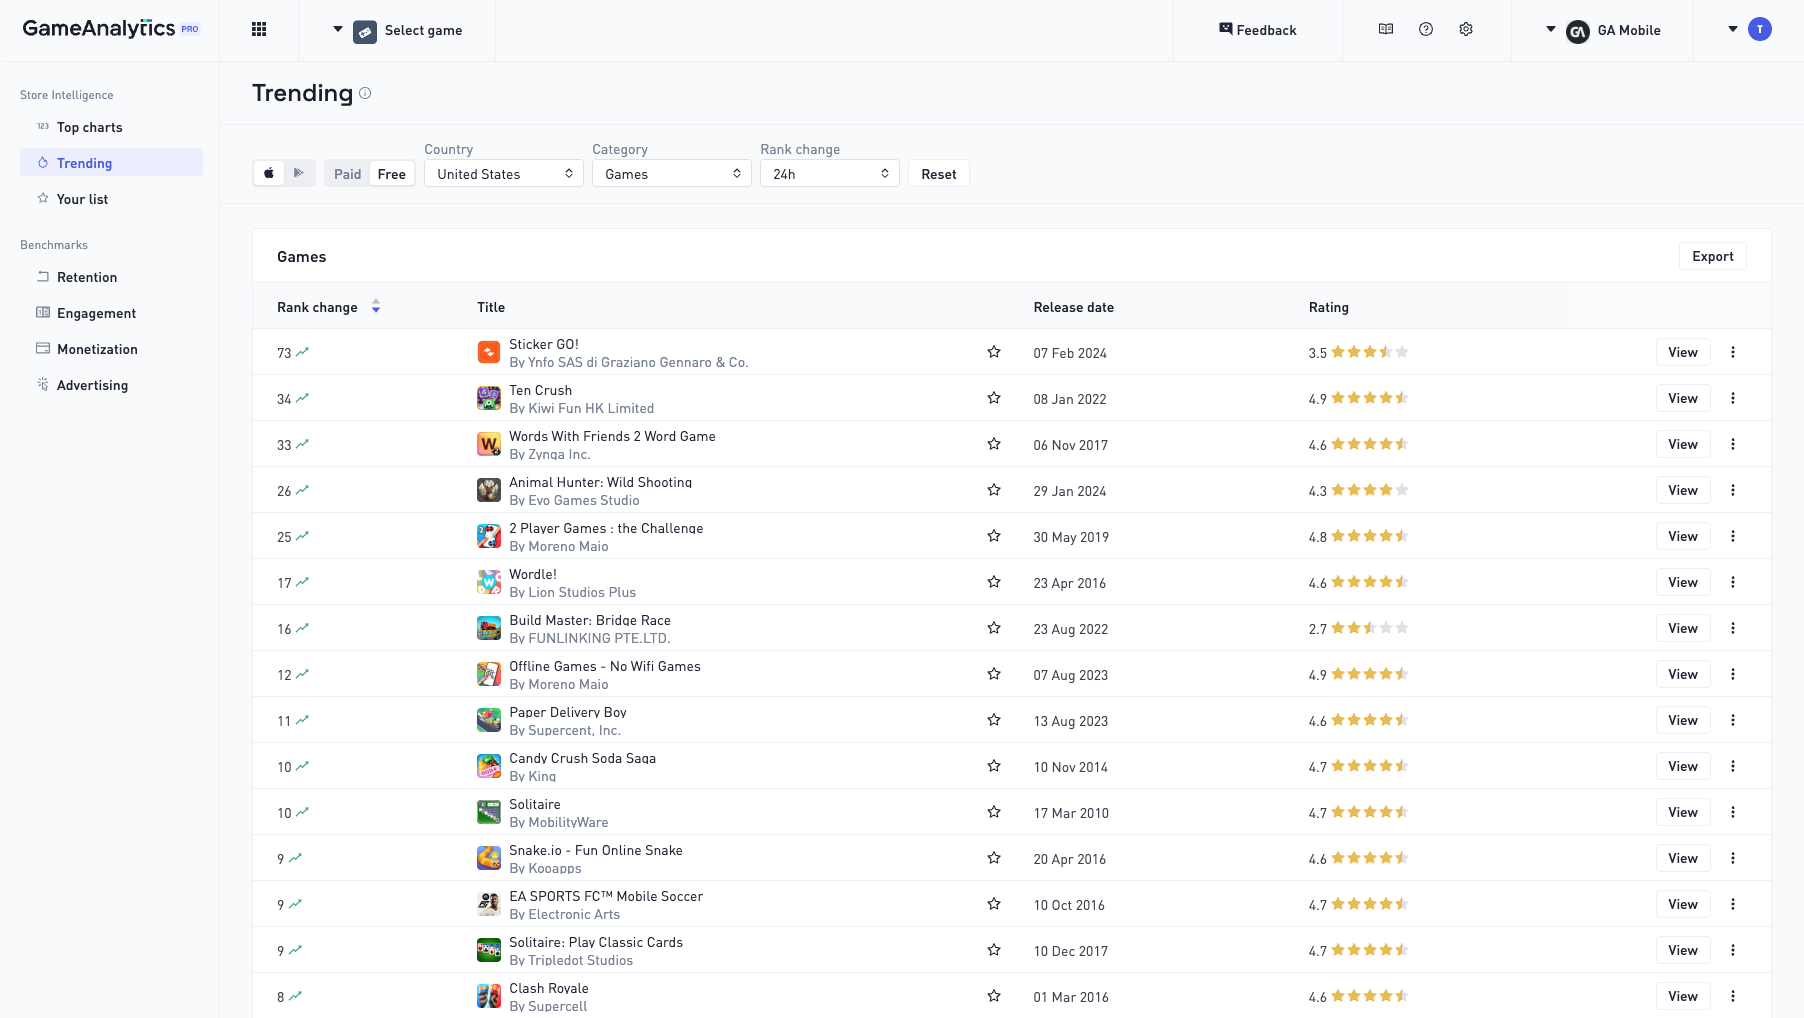Screen dimensions: 1804x1018
Task: Open Engagement benchmarks
Action: [111, 313]
